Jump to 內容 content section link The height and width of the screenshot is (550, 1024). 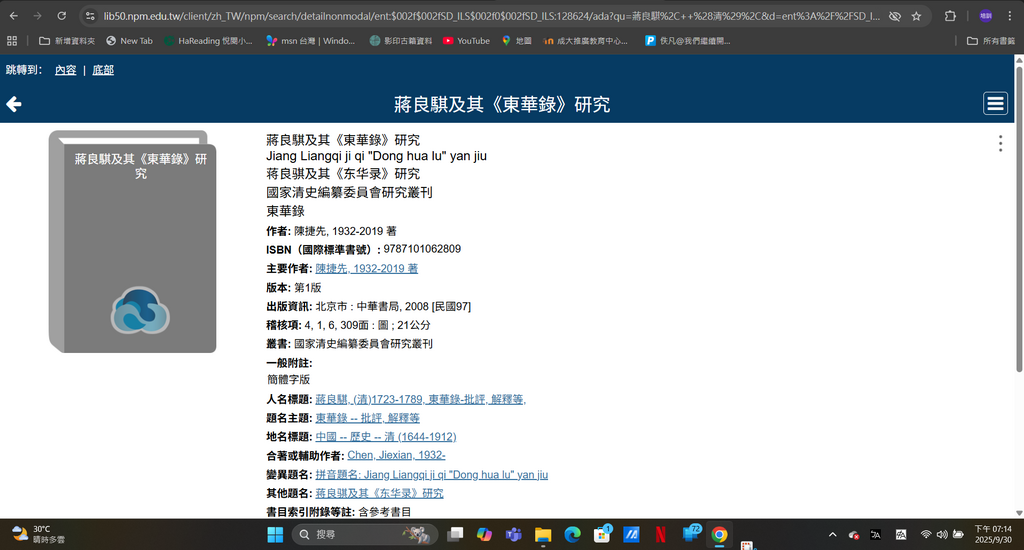coord(65,70)
